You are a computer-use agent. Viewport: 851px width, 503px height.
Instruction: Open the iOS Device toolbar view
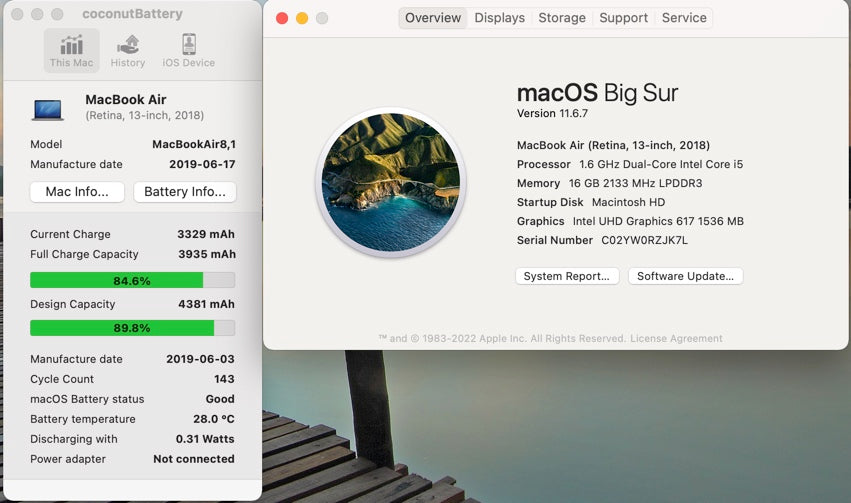coord(188,50)
